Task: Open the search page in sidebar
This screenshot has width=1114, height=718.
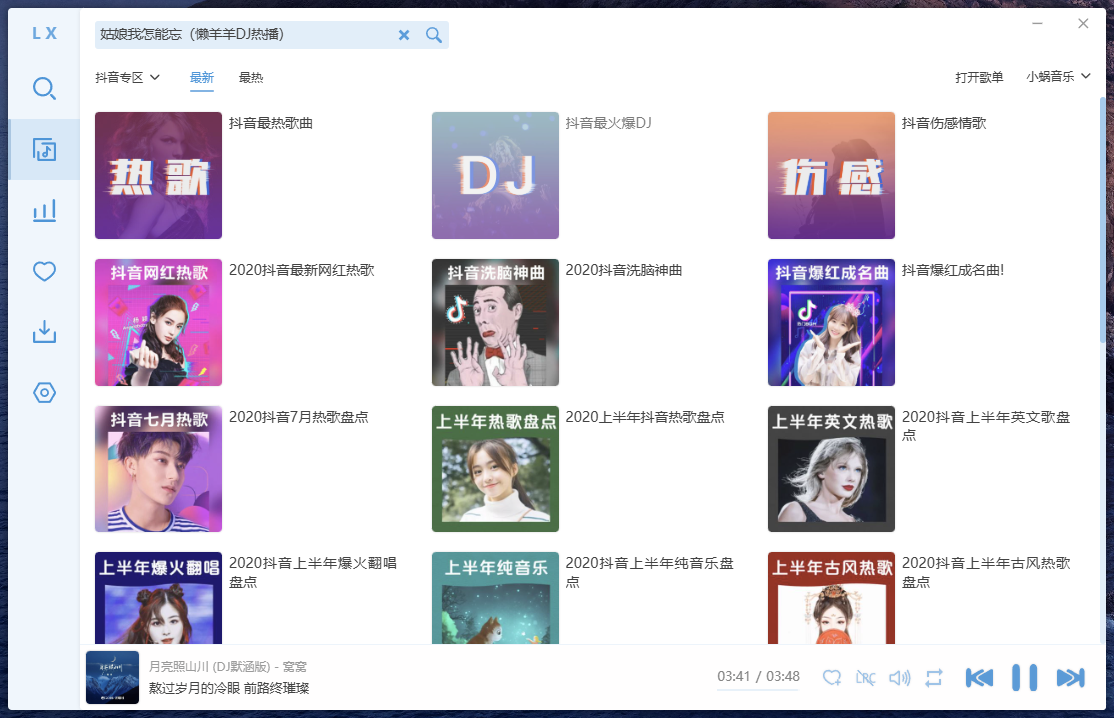Action: [44, 89]
